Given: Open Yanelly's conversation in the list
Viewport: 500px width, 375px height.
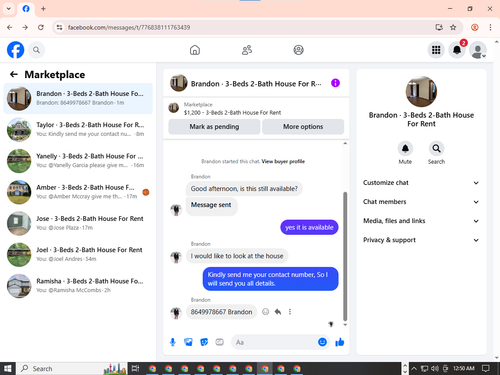Looking at the screenshot, I should tap(78, 161).
